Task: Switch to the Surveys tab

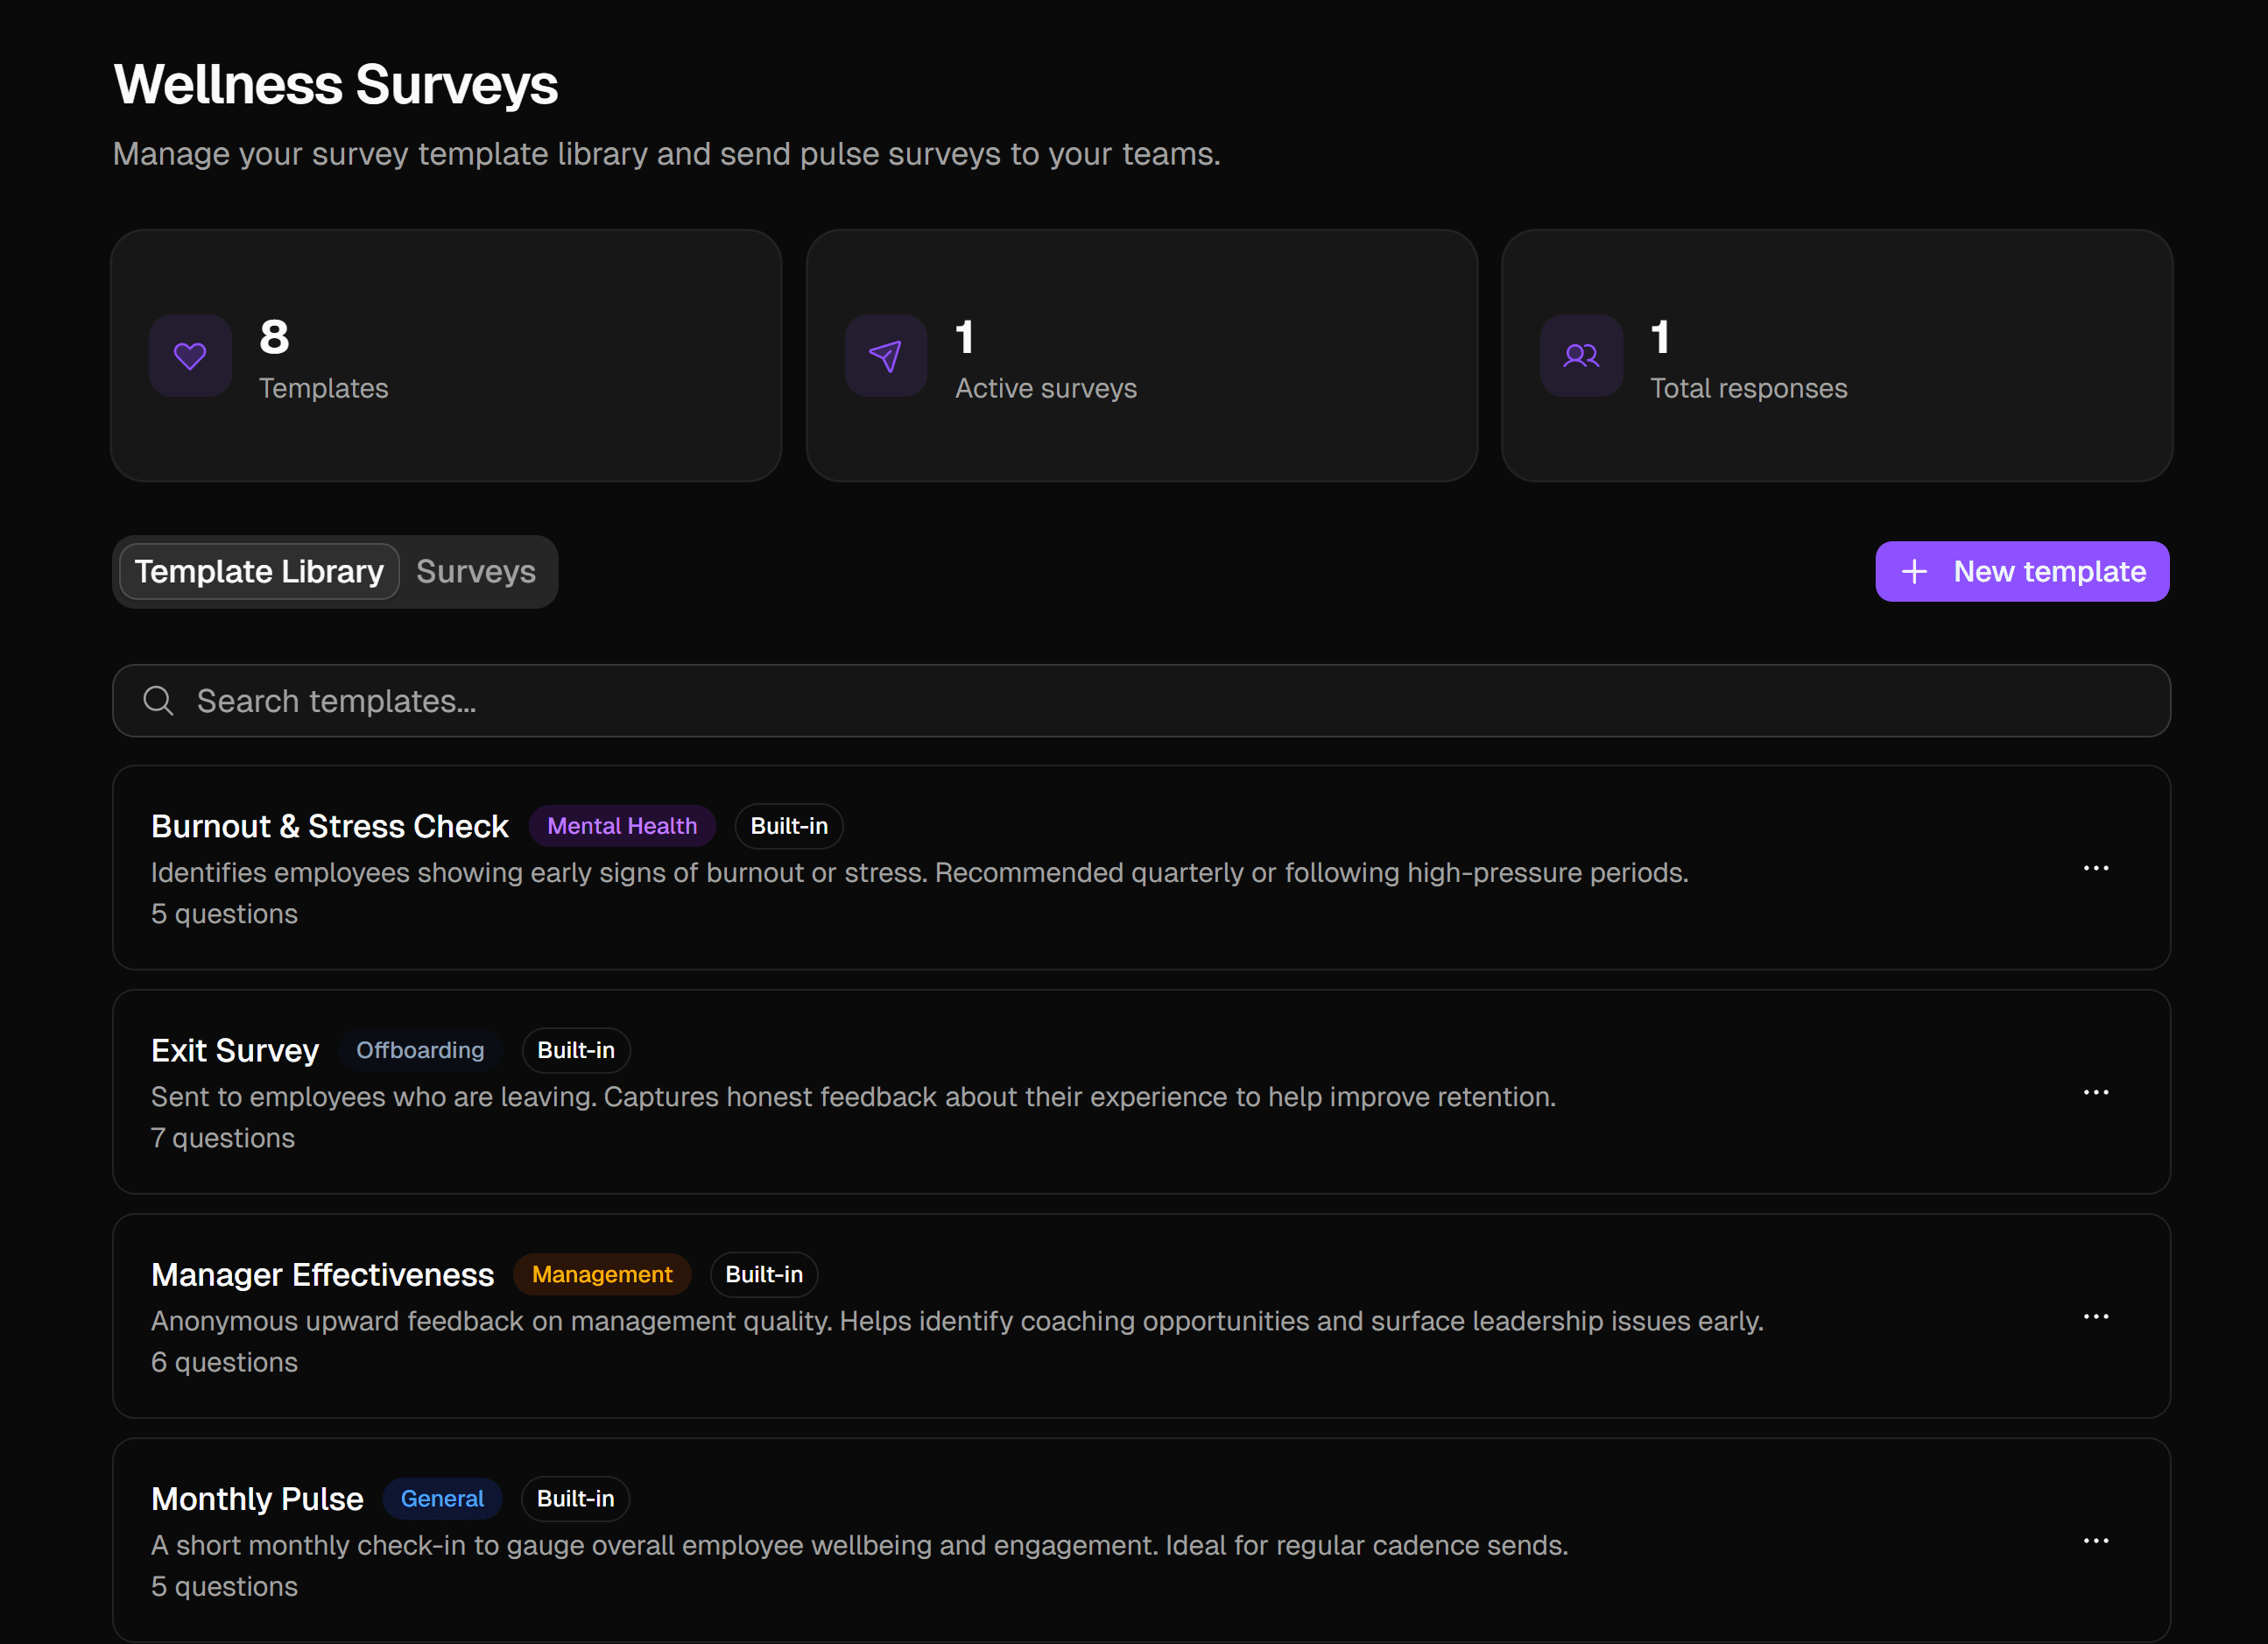Action: [x=476, y=571]
